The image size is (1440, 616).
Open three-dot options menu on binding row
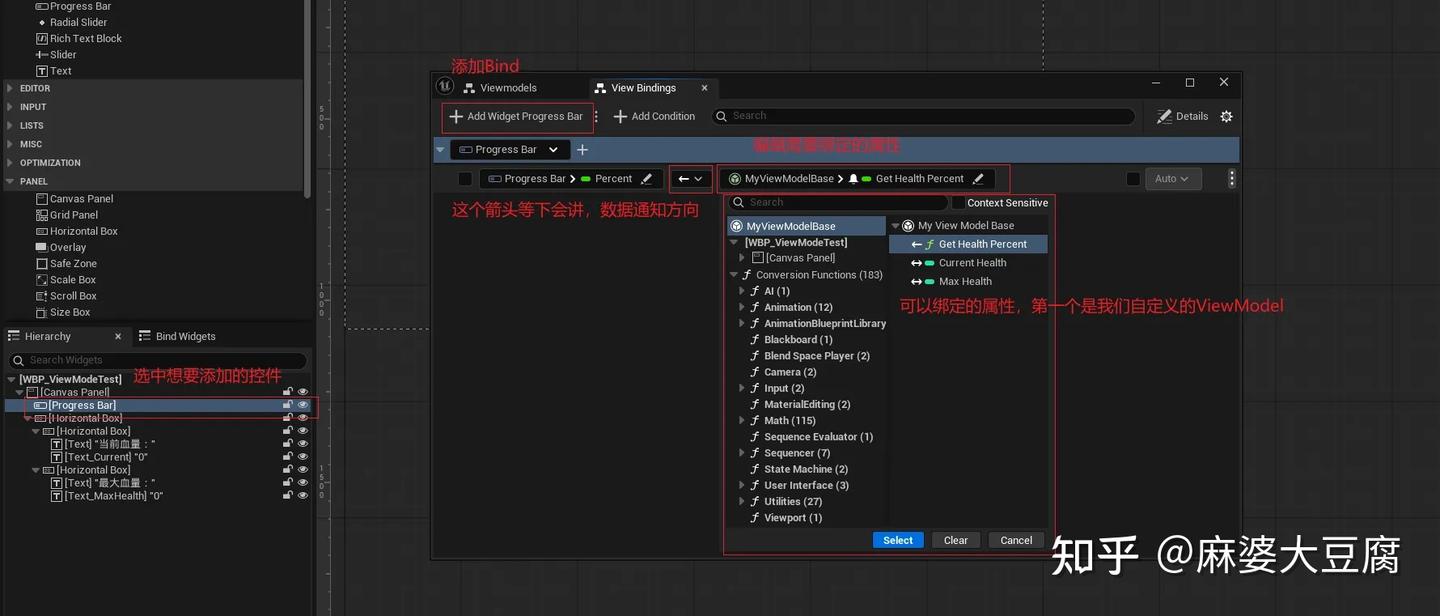tap(1231, 179)
